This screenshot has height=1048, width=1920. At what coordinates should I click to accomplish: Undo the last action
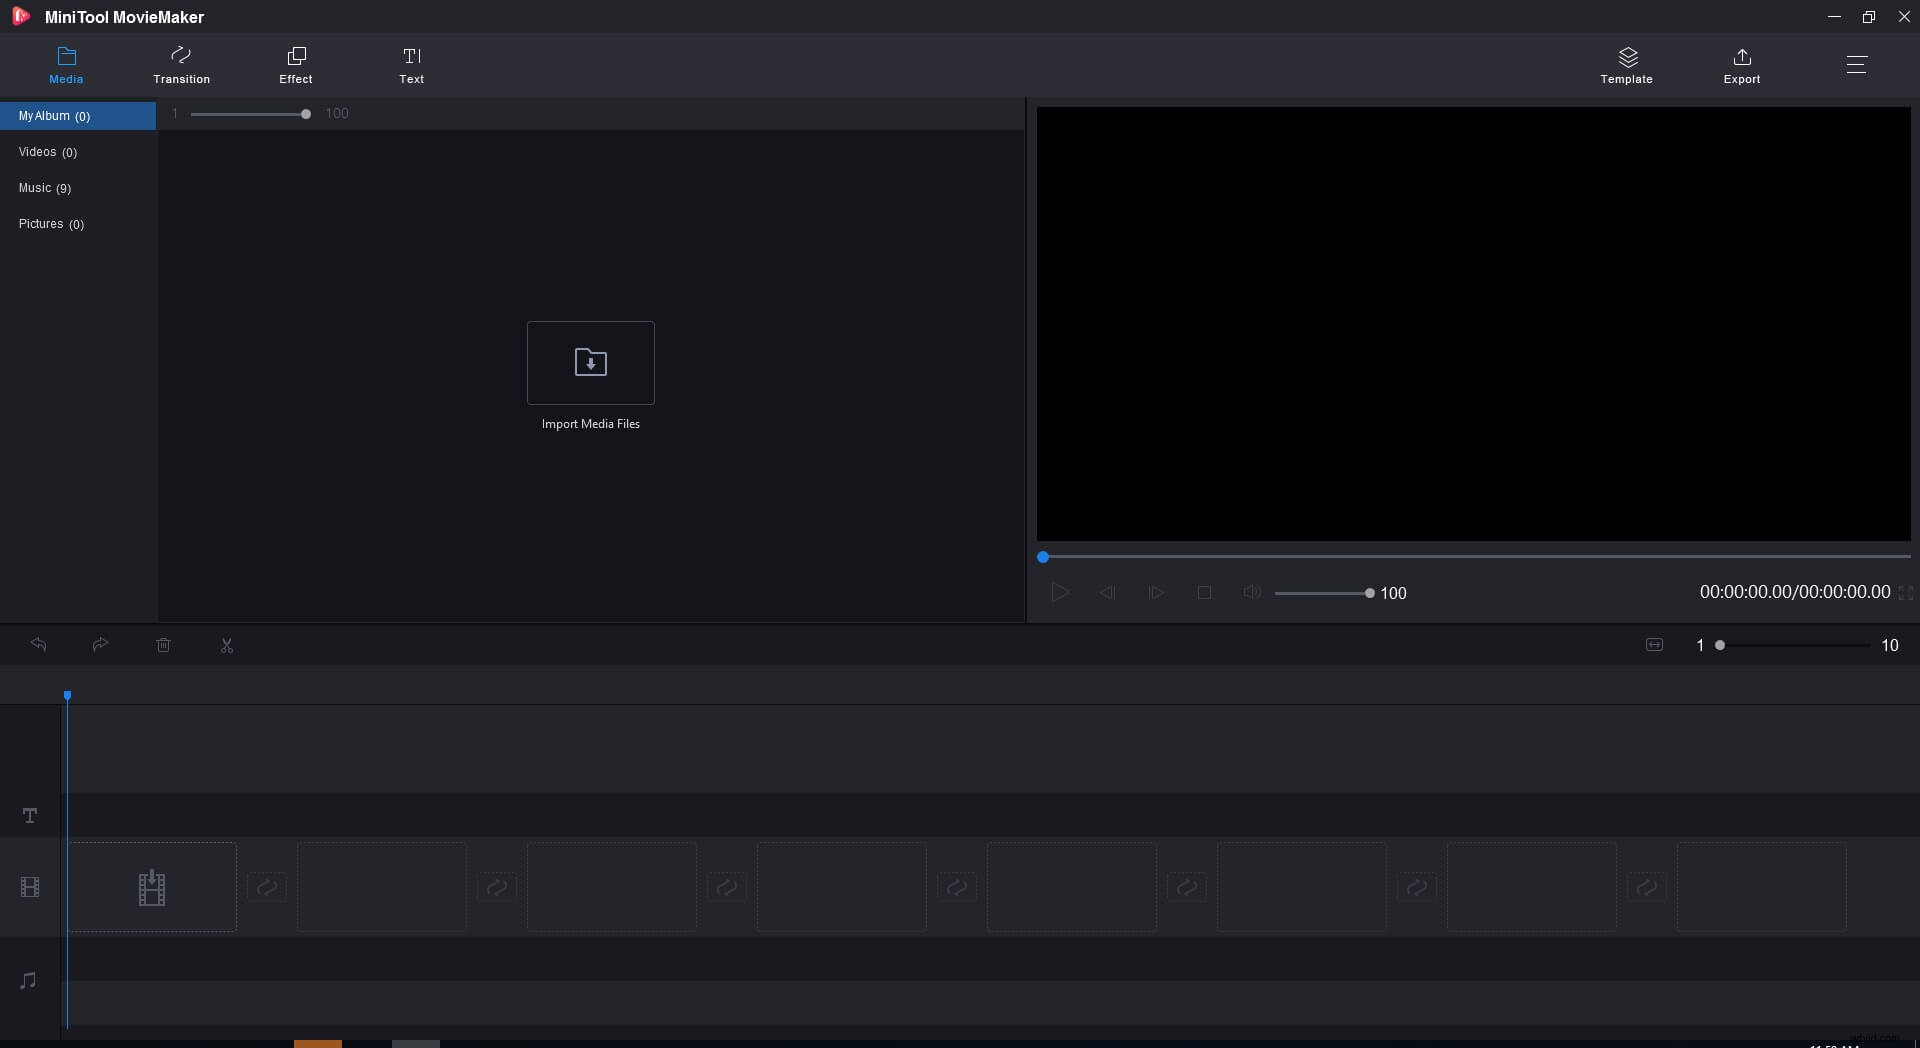click(x=38, y=645)
